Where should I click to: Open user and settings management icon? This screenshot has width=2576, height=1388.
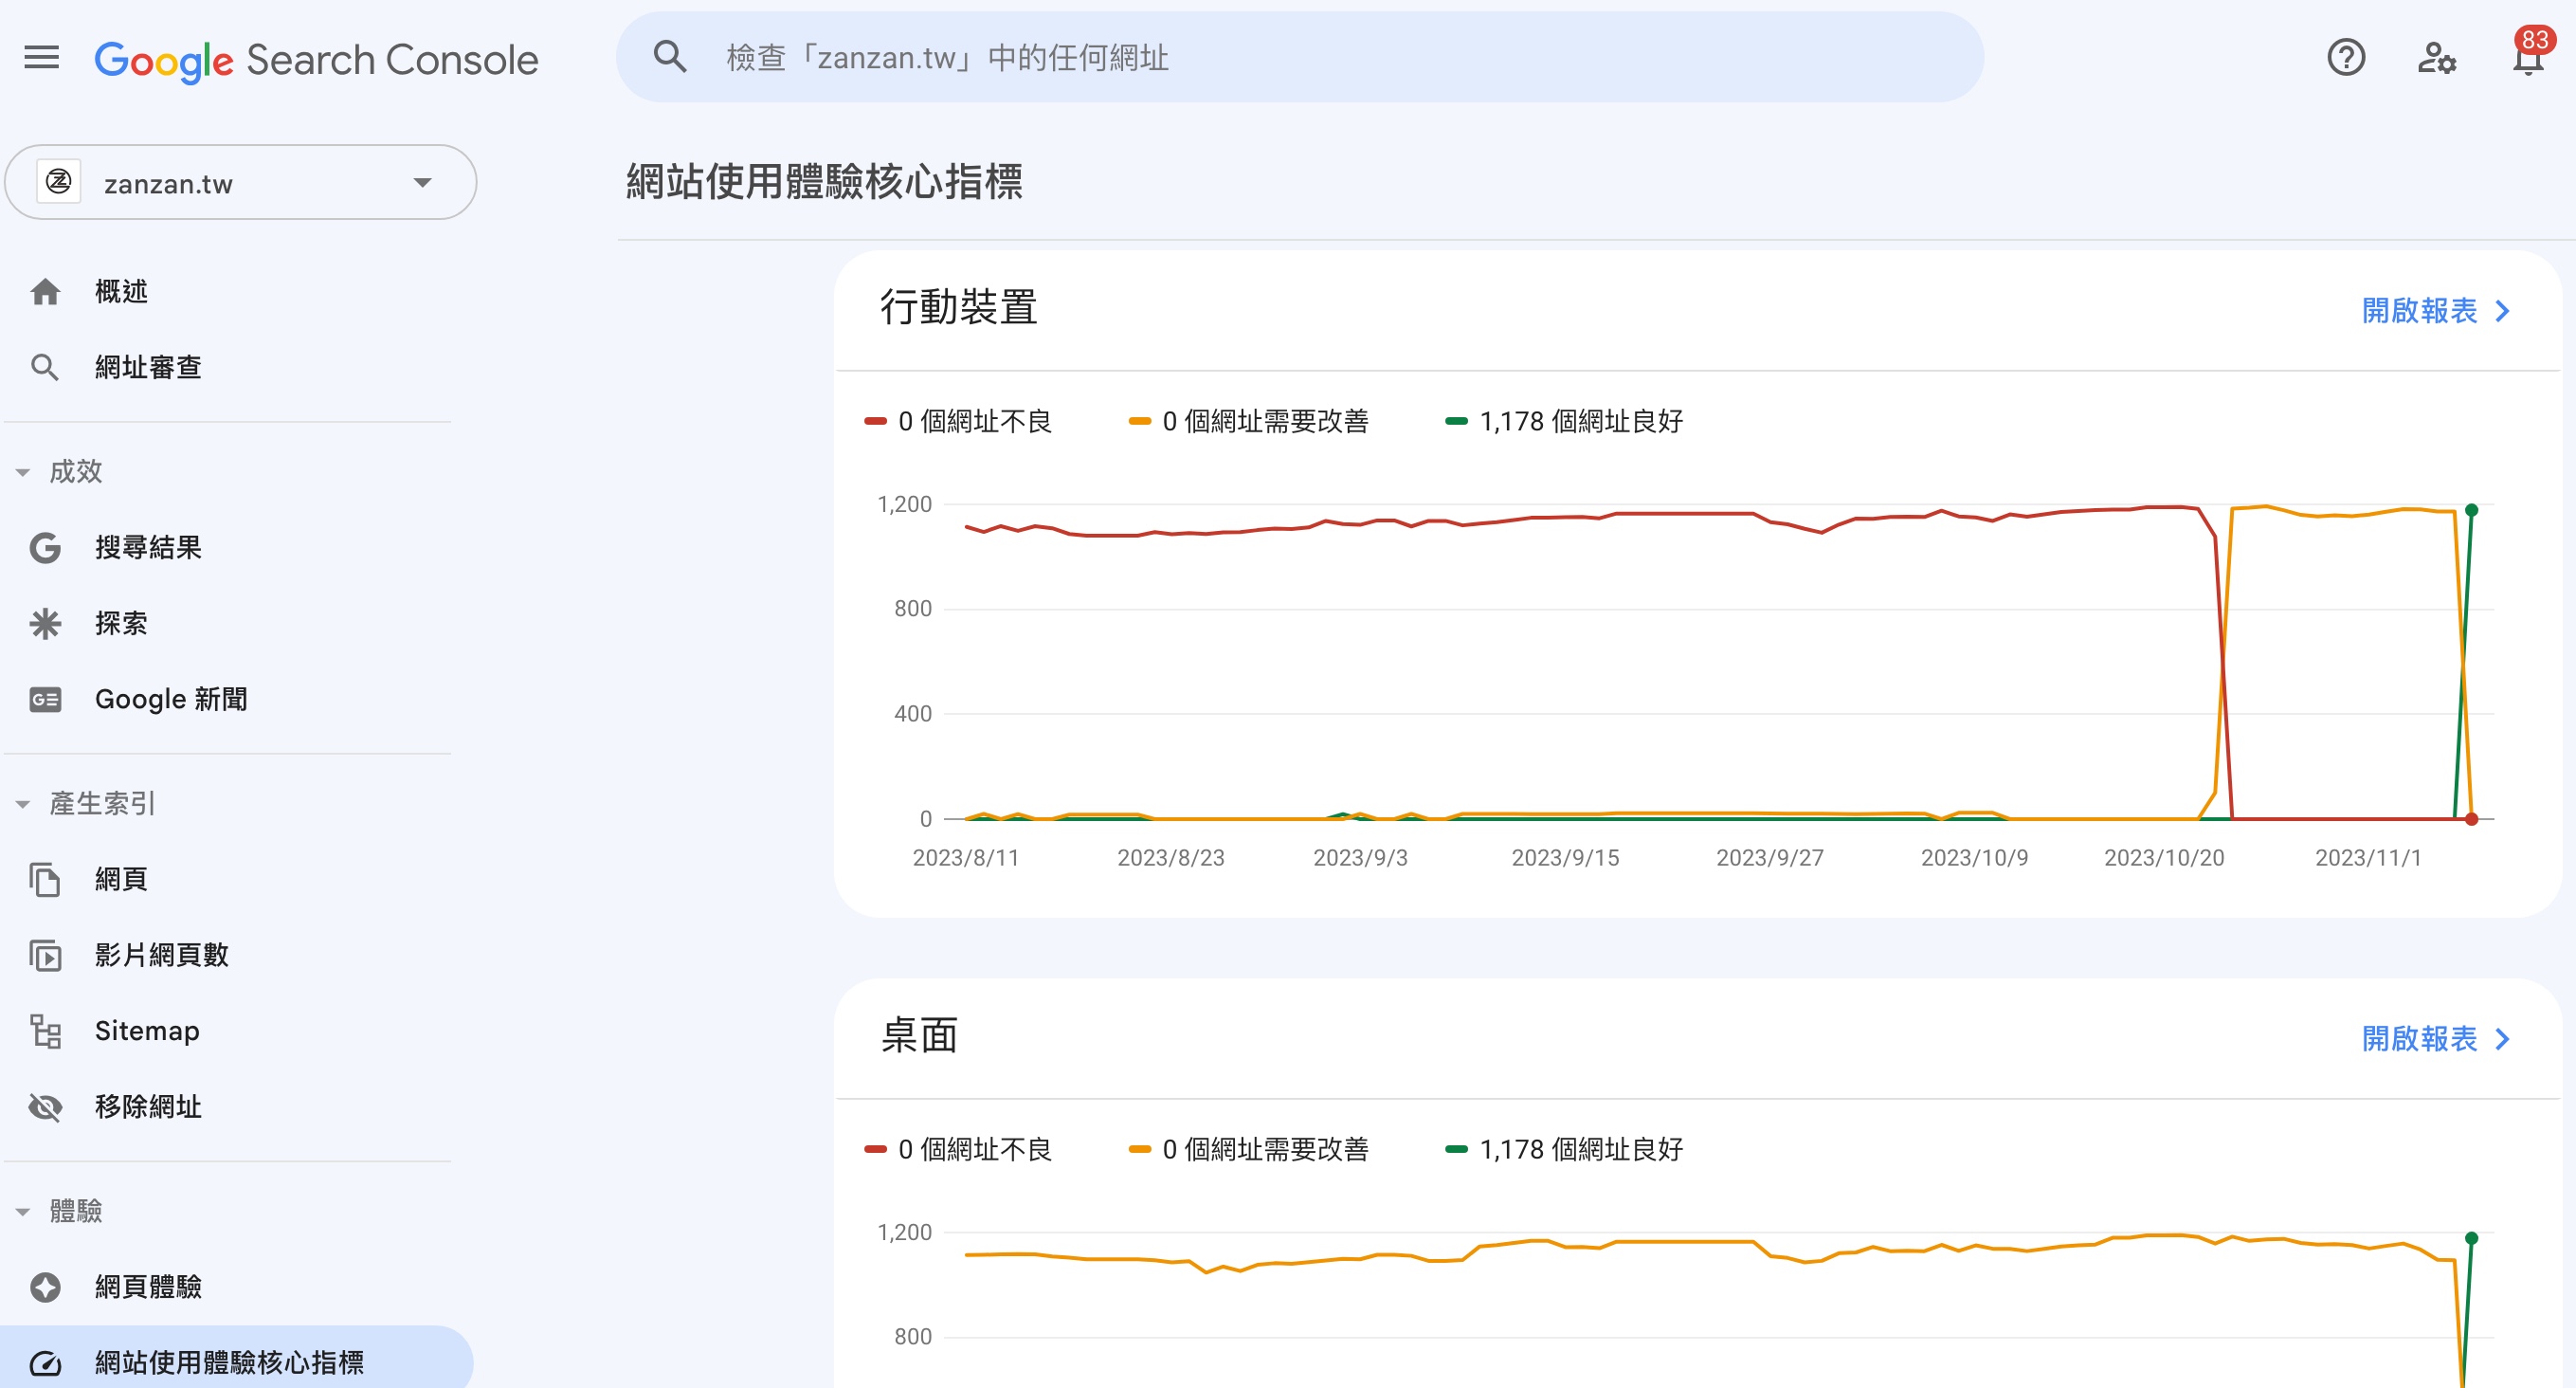pyautogui.click(x=2437, y=58)
